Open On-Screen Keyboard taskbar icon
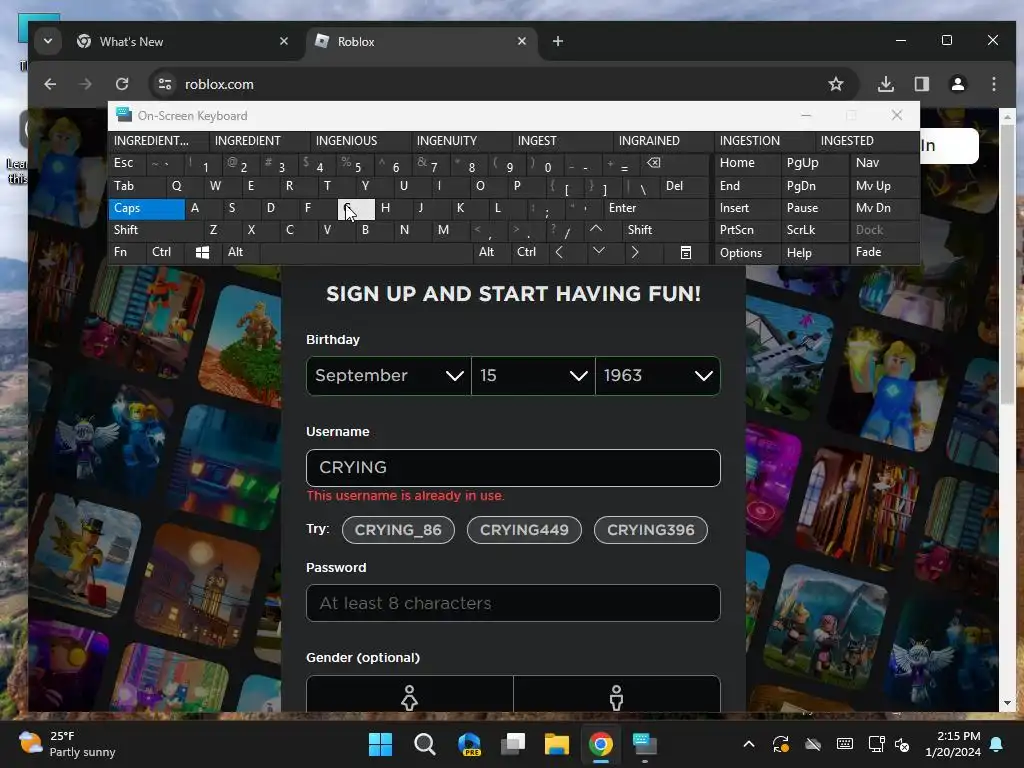1024x768 pixels. tap(645, 744)
